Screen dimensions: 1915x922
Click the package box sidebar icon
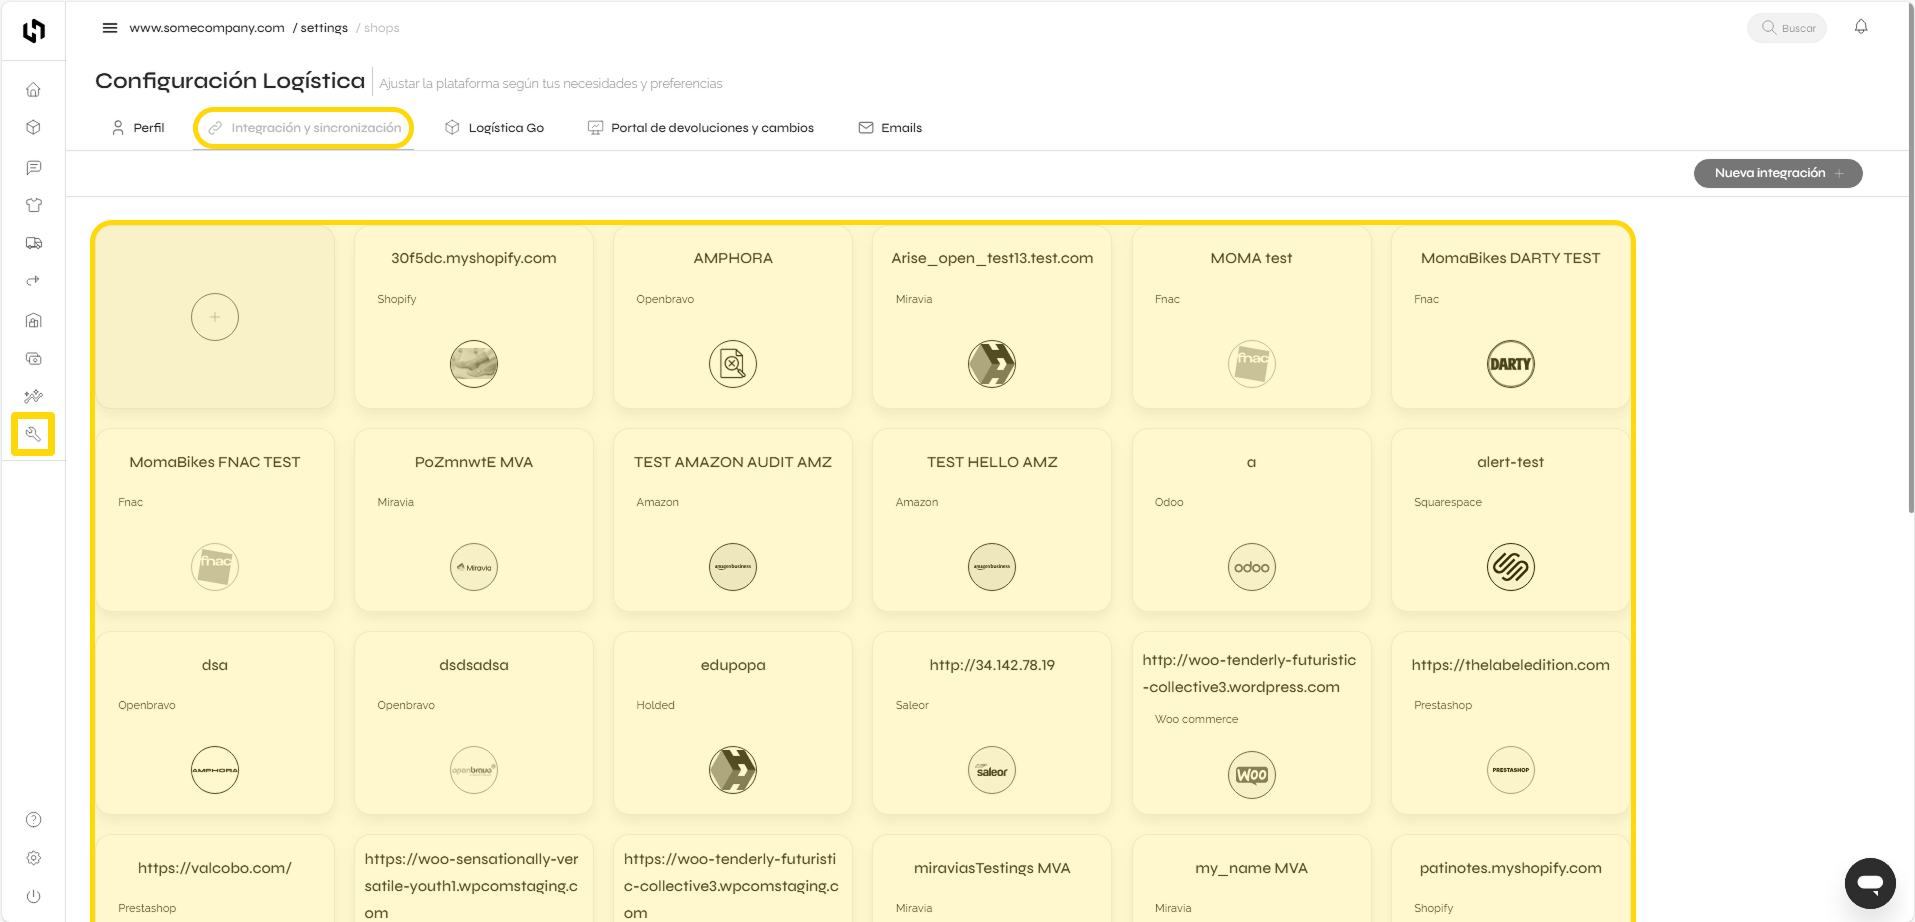pos(33,128)
